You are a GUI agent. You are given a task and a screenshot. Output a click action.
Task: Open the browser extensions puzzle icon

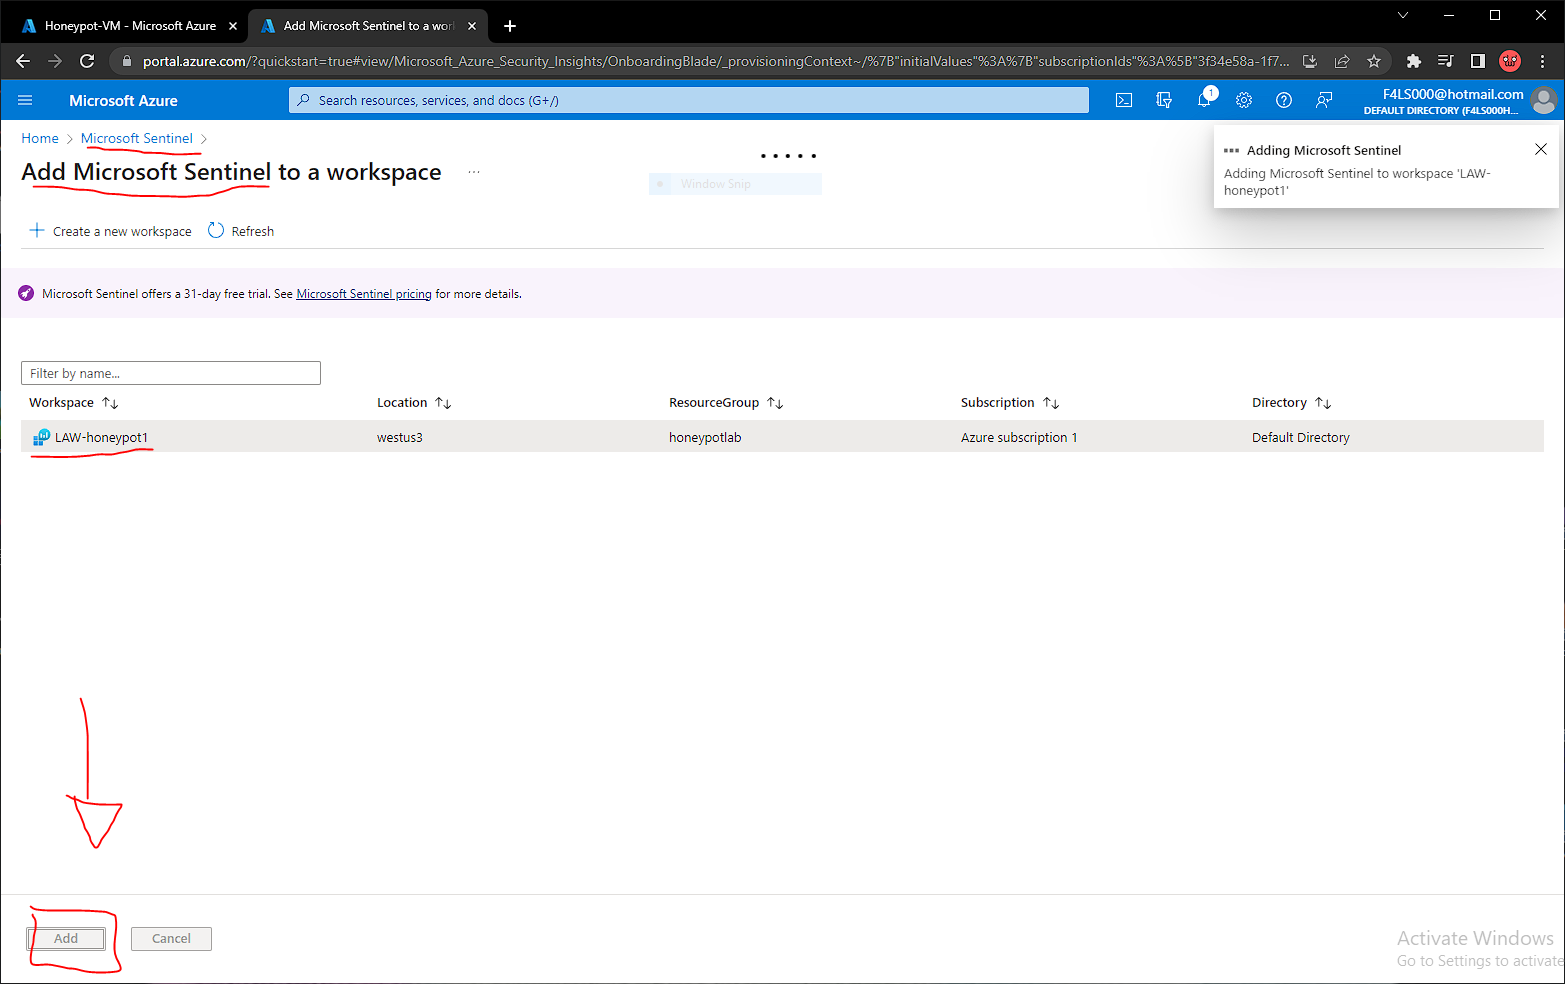(1413, 61)
